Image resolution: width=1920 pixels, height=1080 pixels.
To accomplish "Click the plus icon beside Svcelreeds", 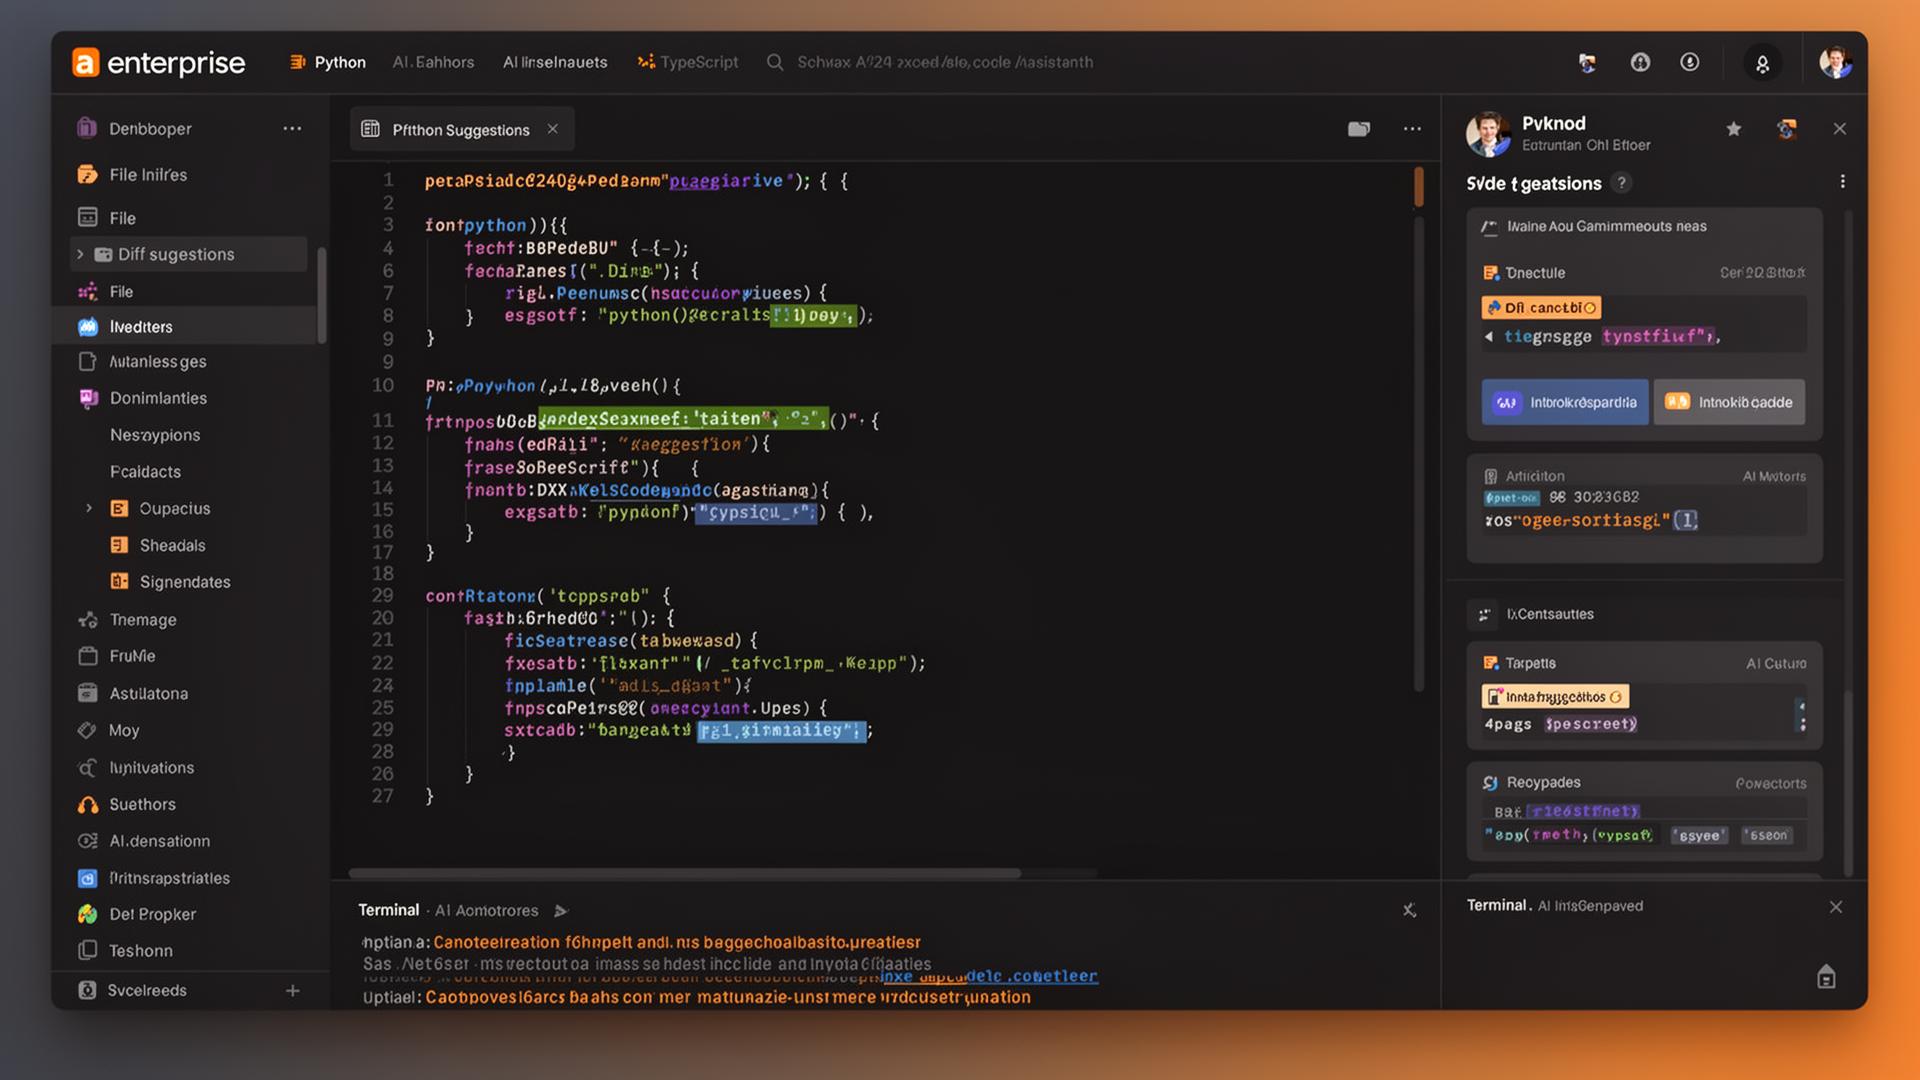I will click(293, 990).
